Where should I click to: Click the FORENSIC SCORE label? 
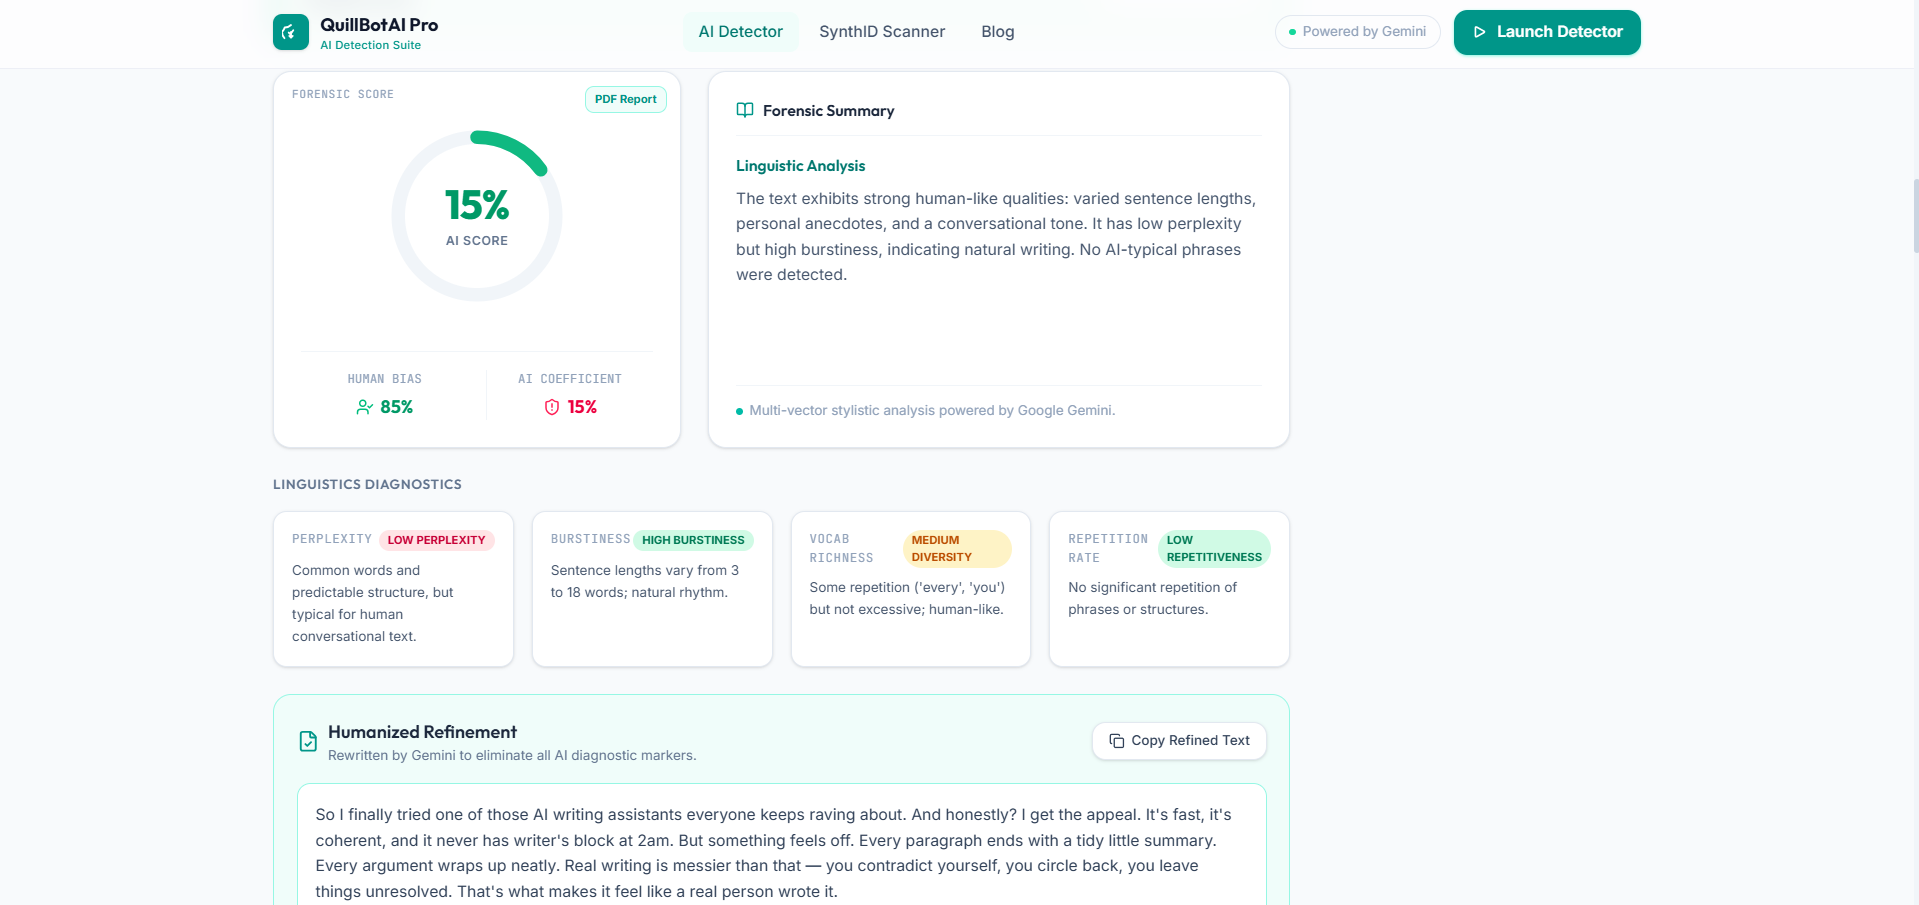click(x=343, y=94)
